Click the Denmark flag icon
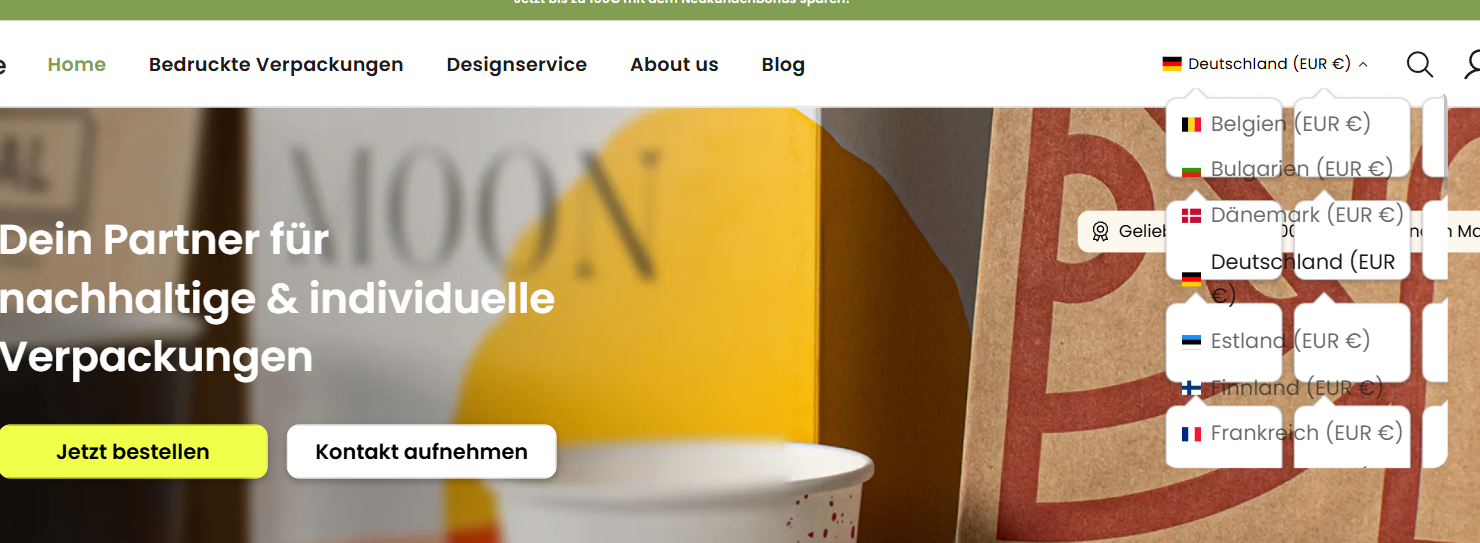Viewport: 1480px width, 543px height. 1191,216
